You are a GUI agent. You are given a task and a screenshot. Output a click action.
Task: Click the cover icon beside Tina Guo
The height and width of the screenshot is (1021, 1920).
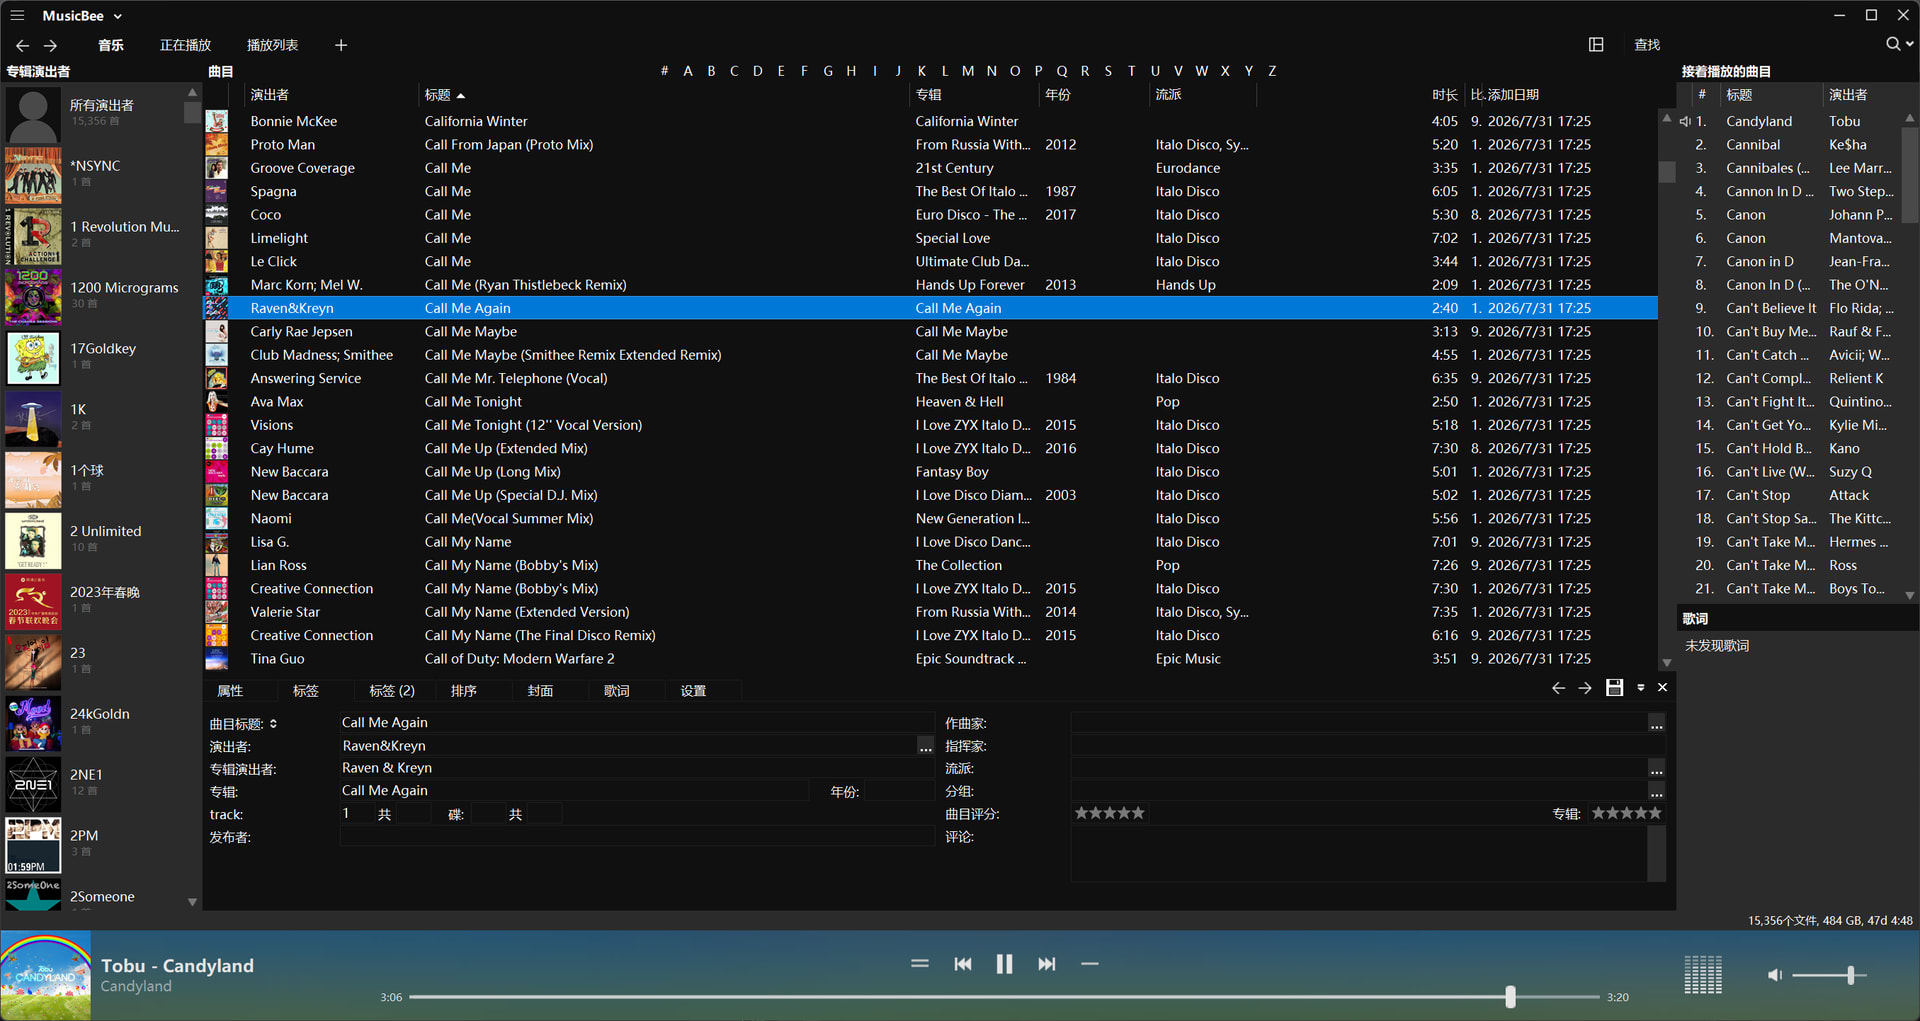click(x=216, y=659)
